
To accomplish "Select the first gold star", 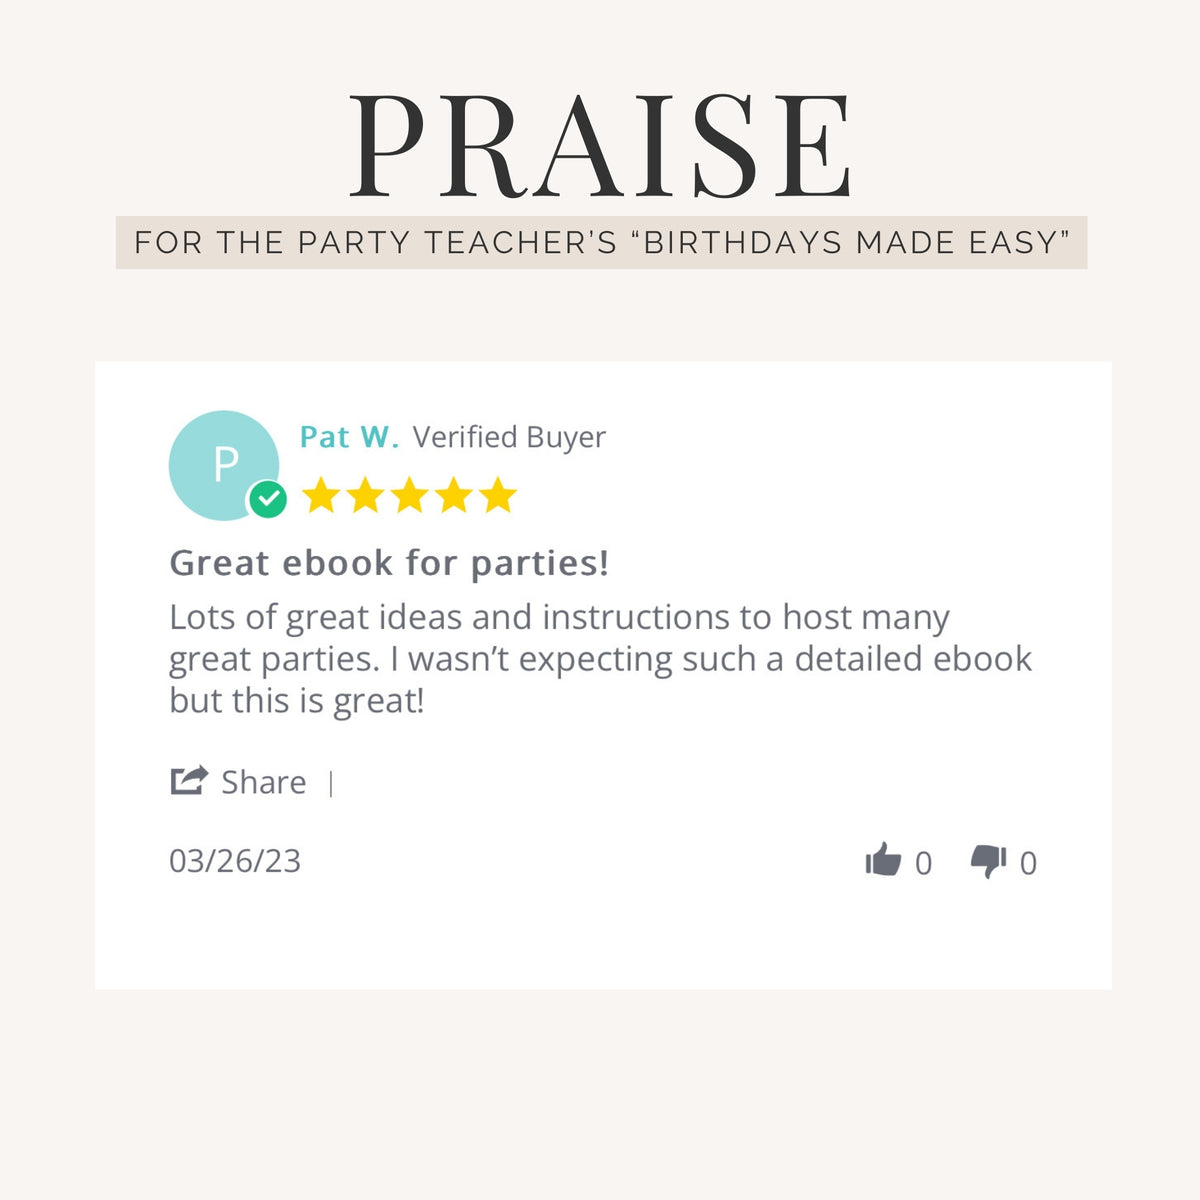I will click(321, 495).
